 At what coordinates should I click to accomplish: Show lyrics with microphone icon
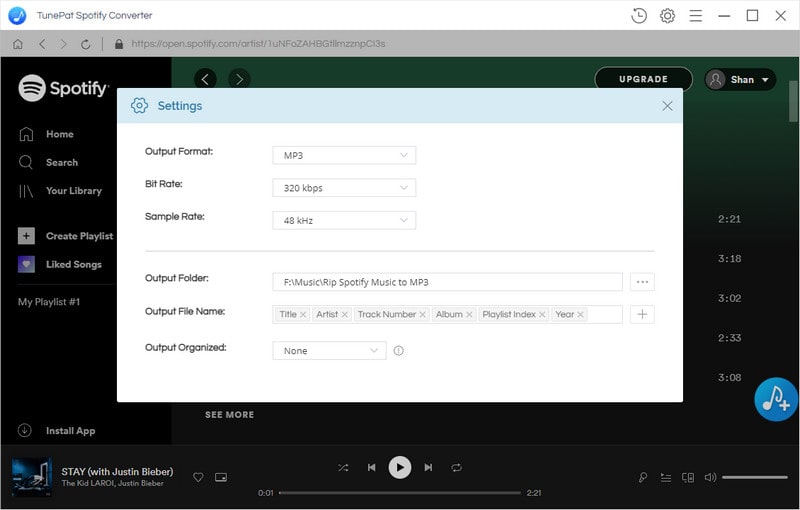(643, 477)
